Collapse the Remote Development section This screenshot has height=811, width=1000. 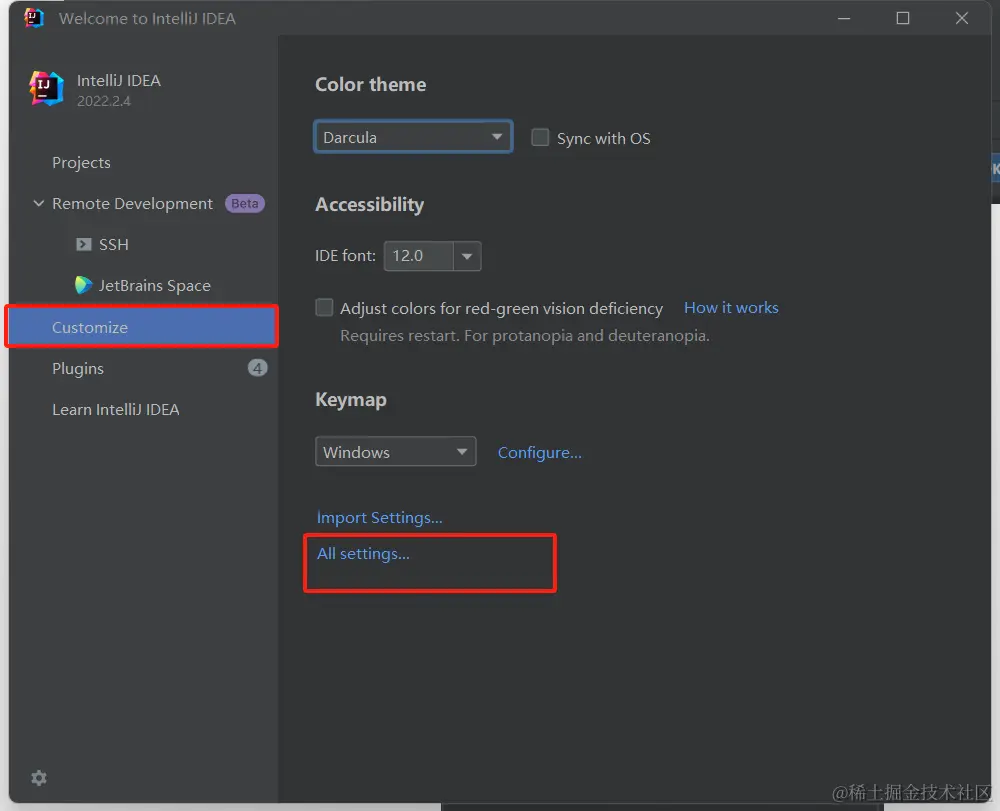pos(38,203)
